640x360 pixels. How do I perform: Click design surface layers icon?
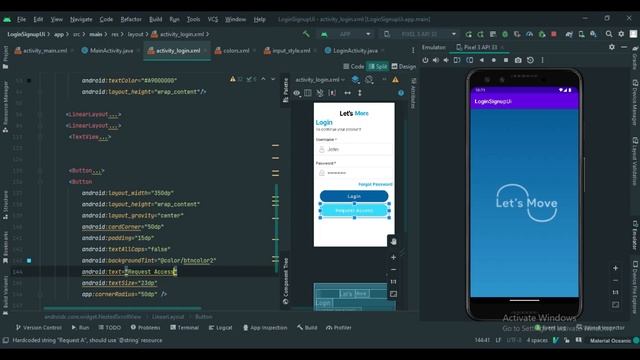tap(356, 80)
